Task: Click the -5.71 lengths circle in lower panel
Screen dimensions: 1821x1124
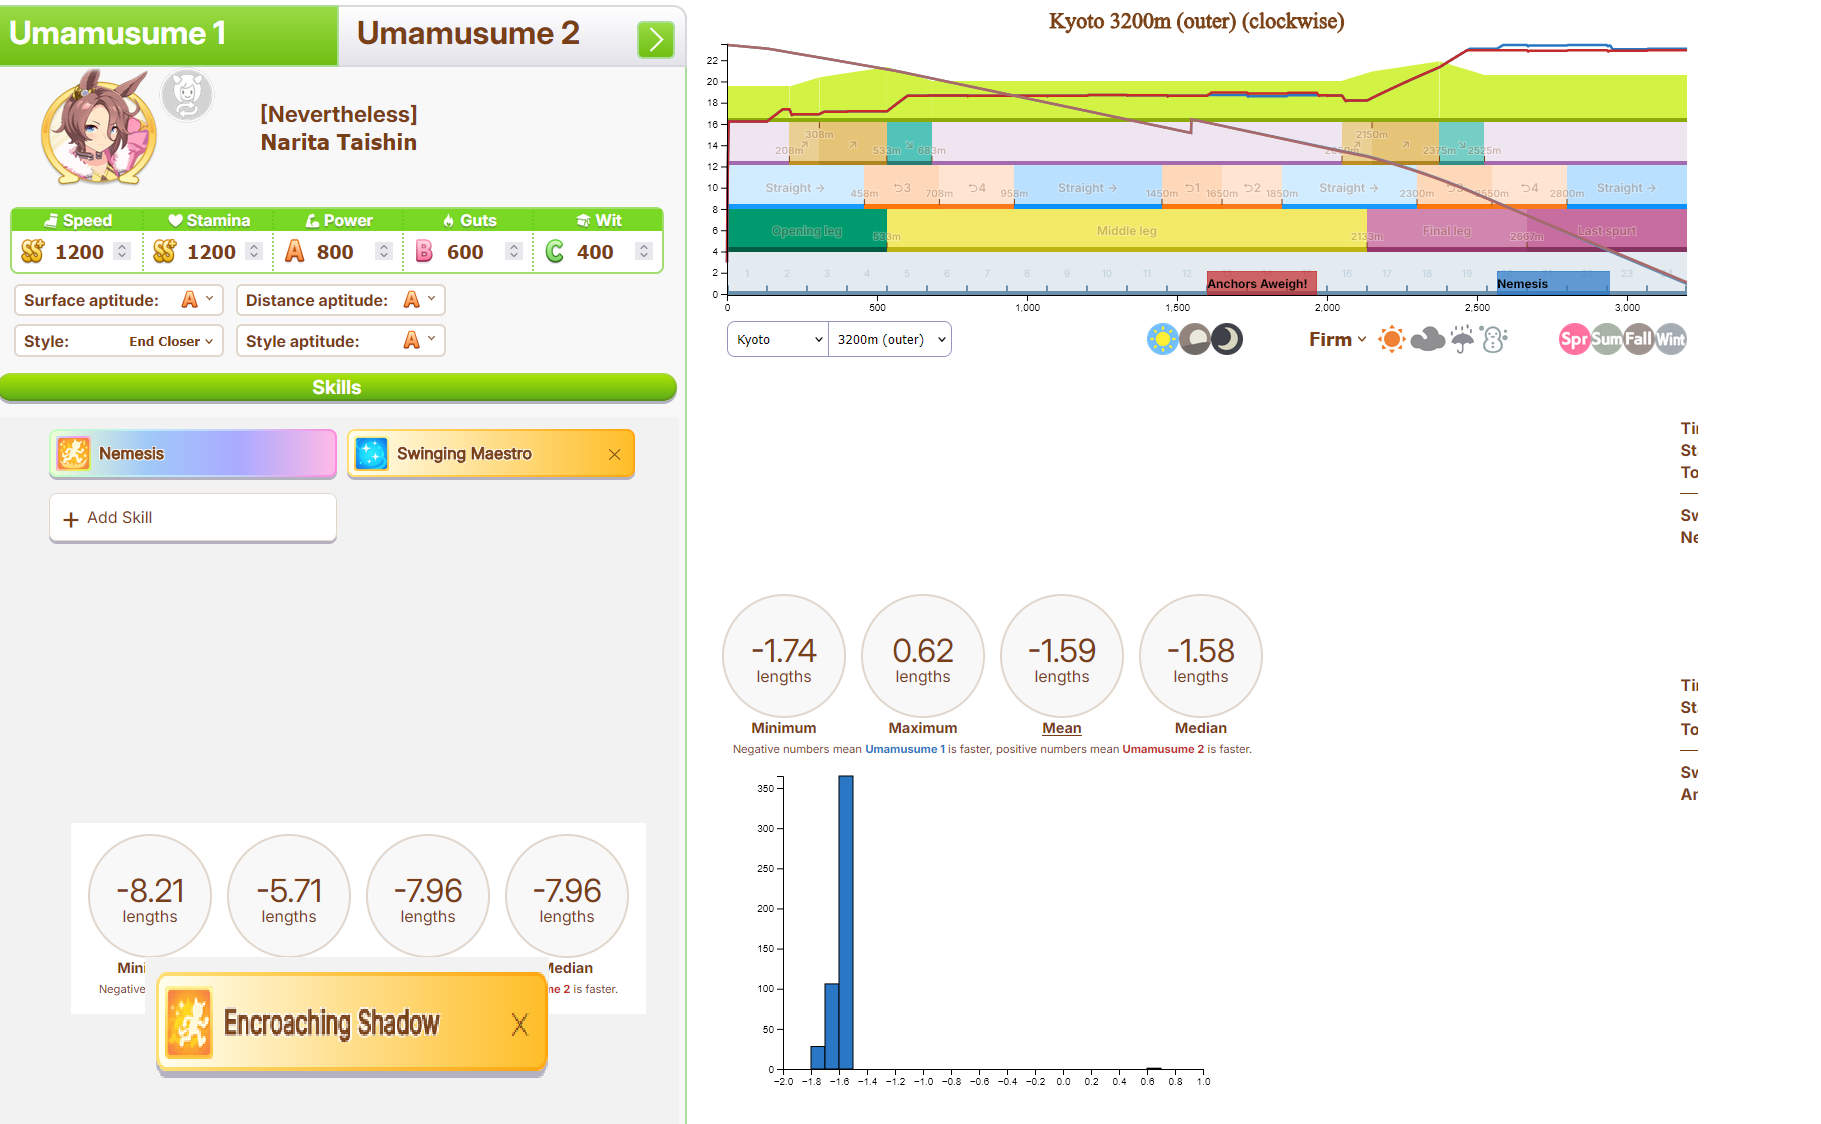Action: pos(289,896)
